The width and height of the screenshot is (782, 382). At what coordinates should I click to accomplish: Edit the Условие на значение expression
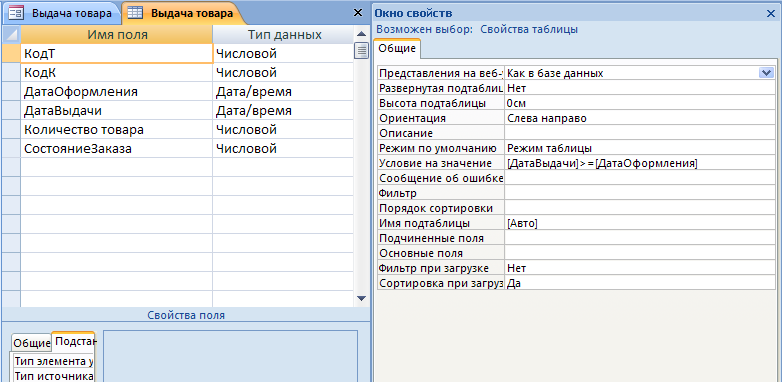point(640,163)
